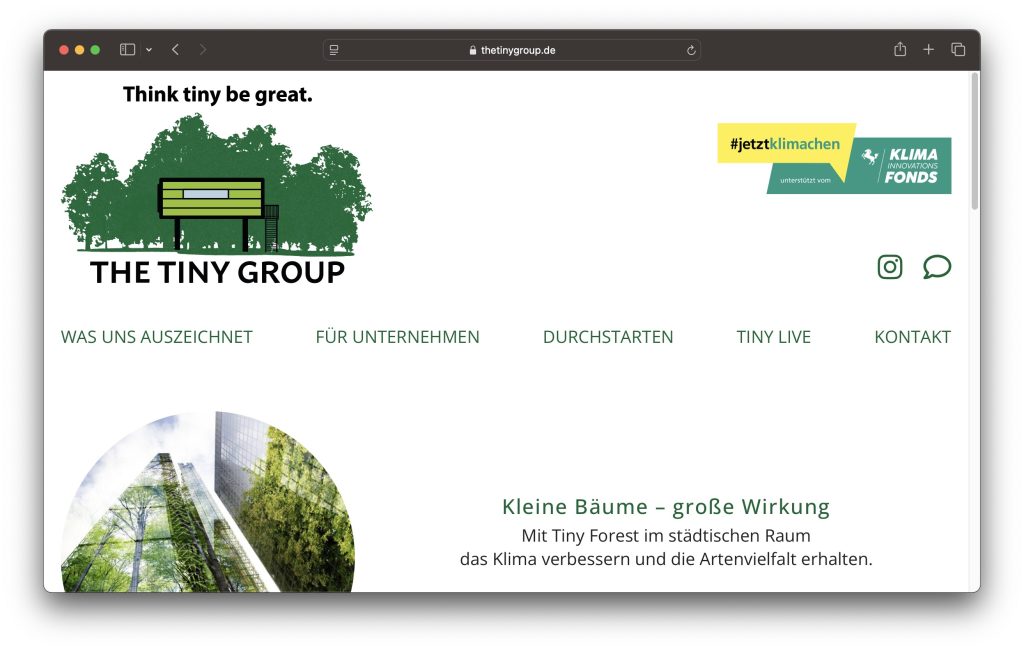The height and width of the screenshot is (650, 1024).
Task: Click the Mit Tiny Forest im städtischen Raum line
Action: pyautogui.click(x=665, y=536)
